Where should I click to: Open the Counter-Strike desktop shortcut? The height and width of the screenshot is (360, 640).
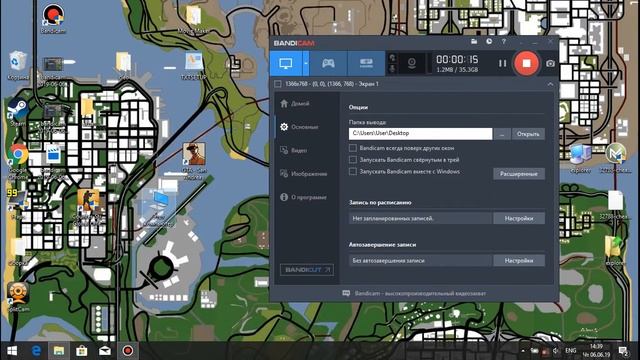click(x=88, y=207)
